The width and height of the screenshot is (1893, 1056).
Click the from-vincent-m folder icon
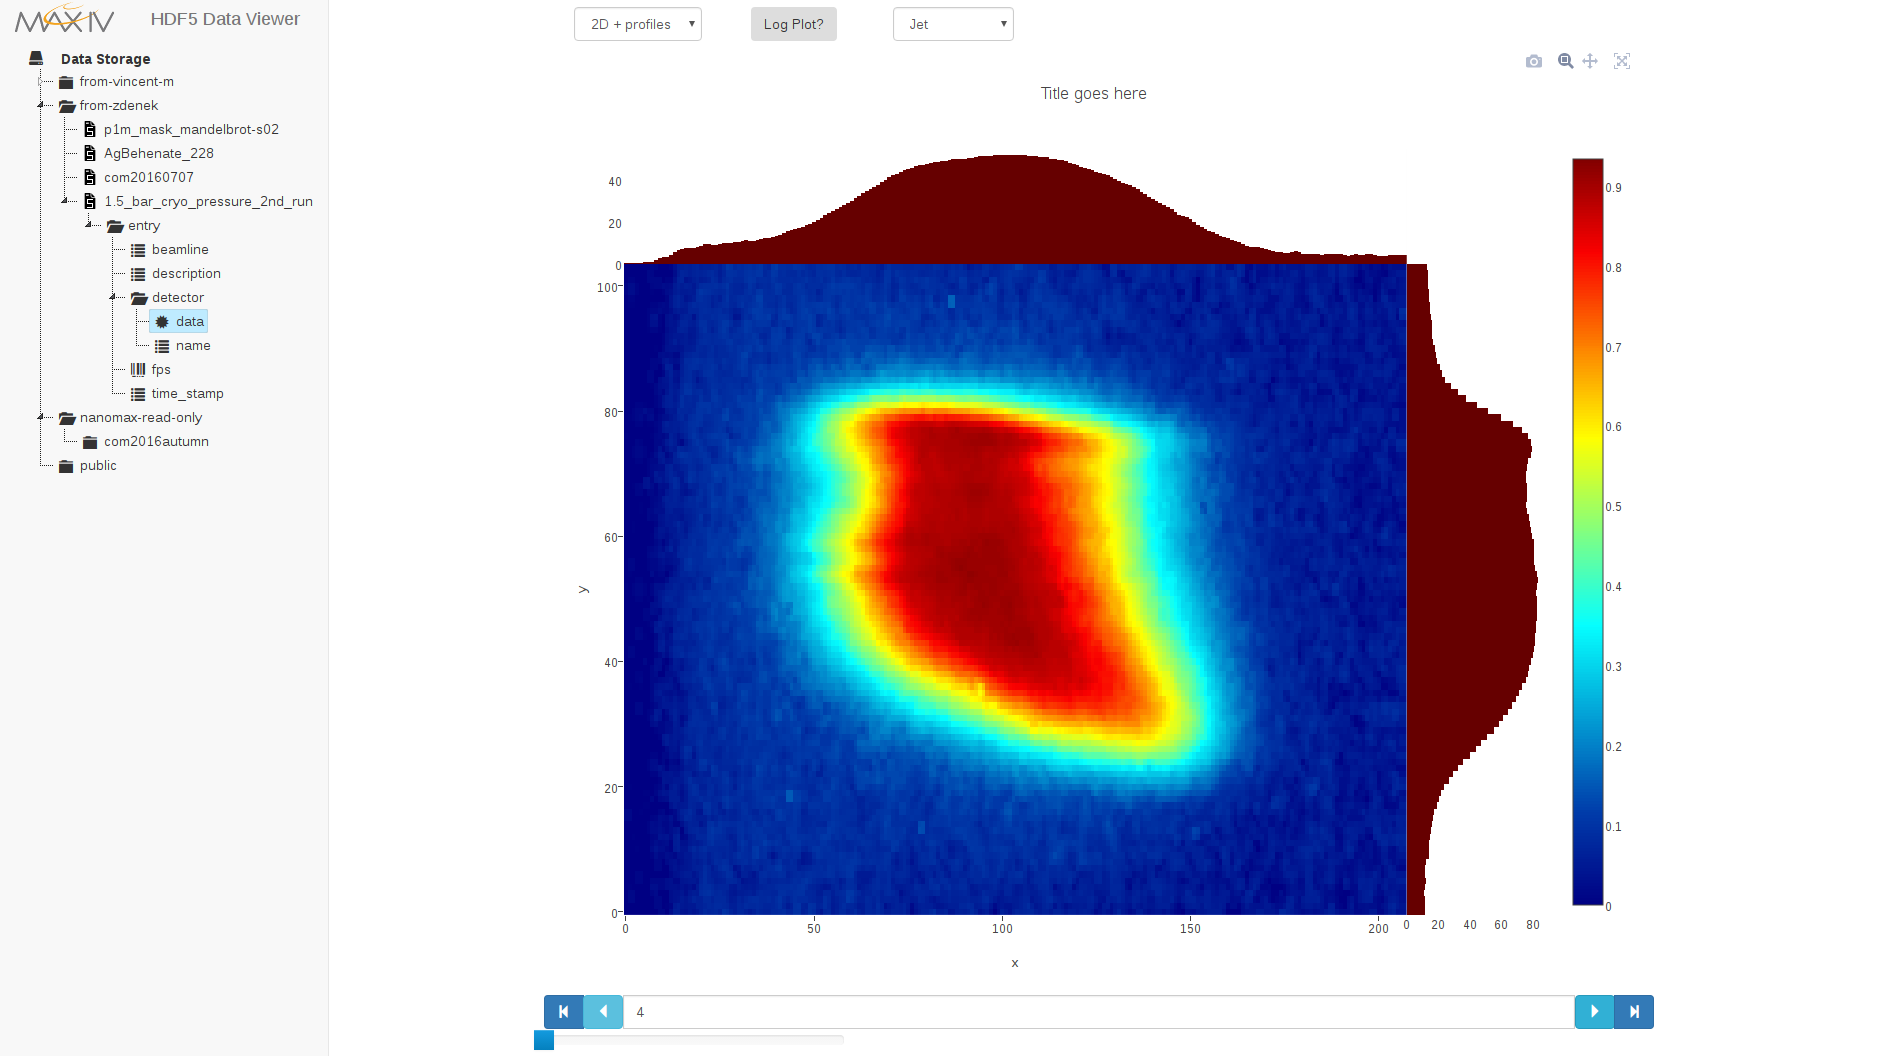(x=66, y=82)
